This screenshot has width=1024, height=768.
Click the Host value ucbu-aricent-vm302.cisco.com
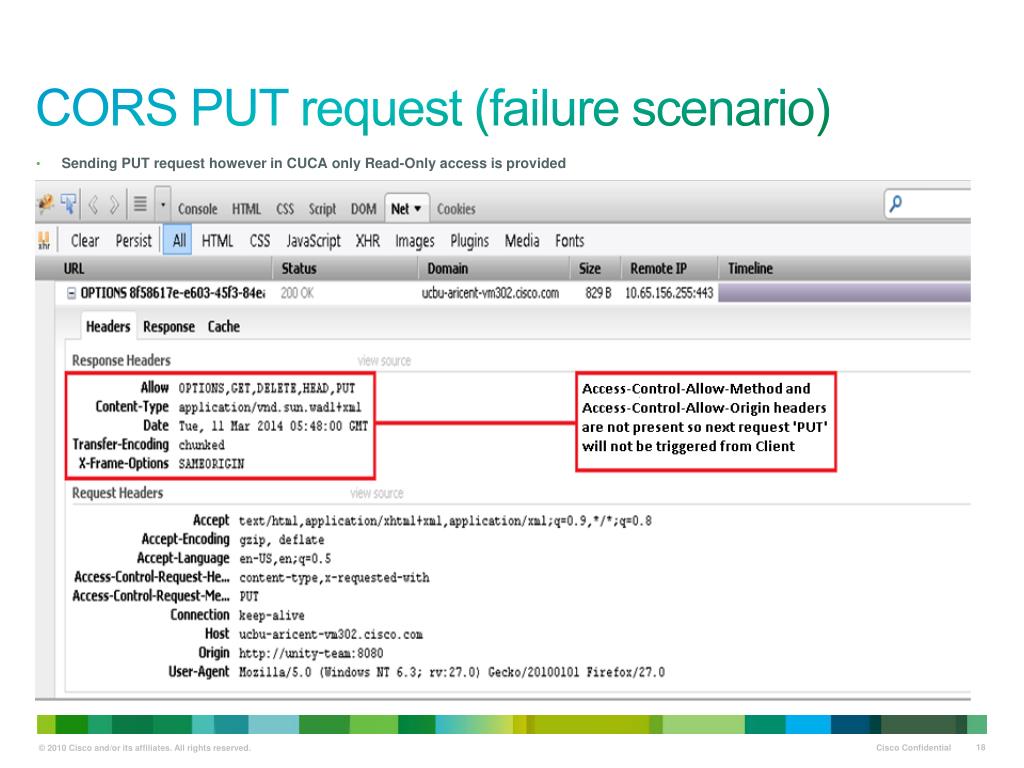tap(330, 634)
